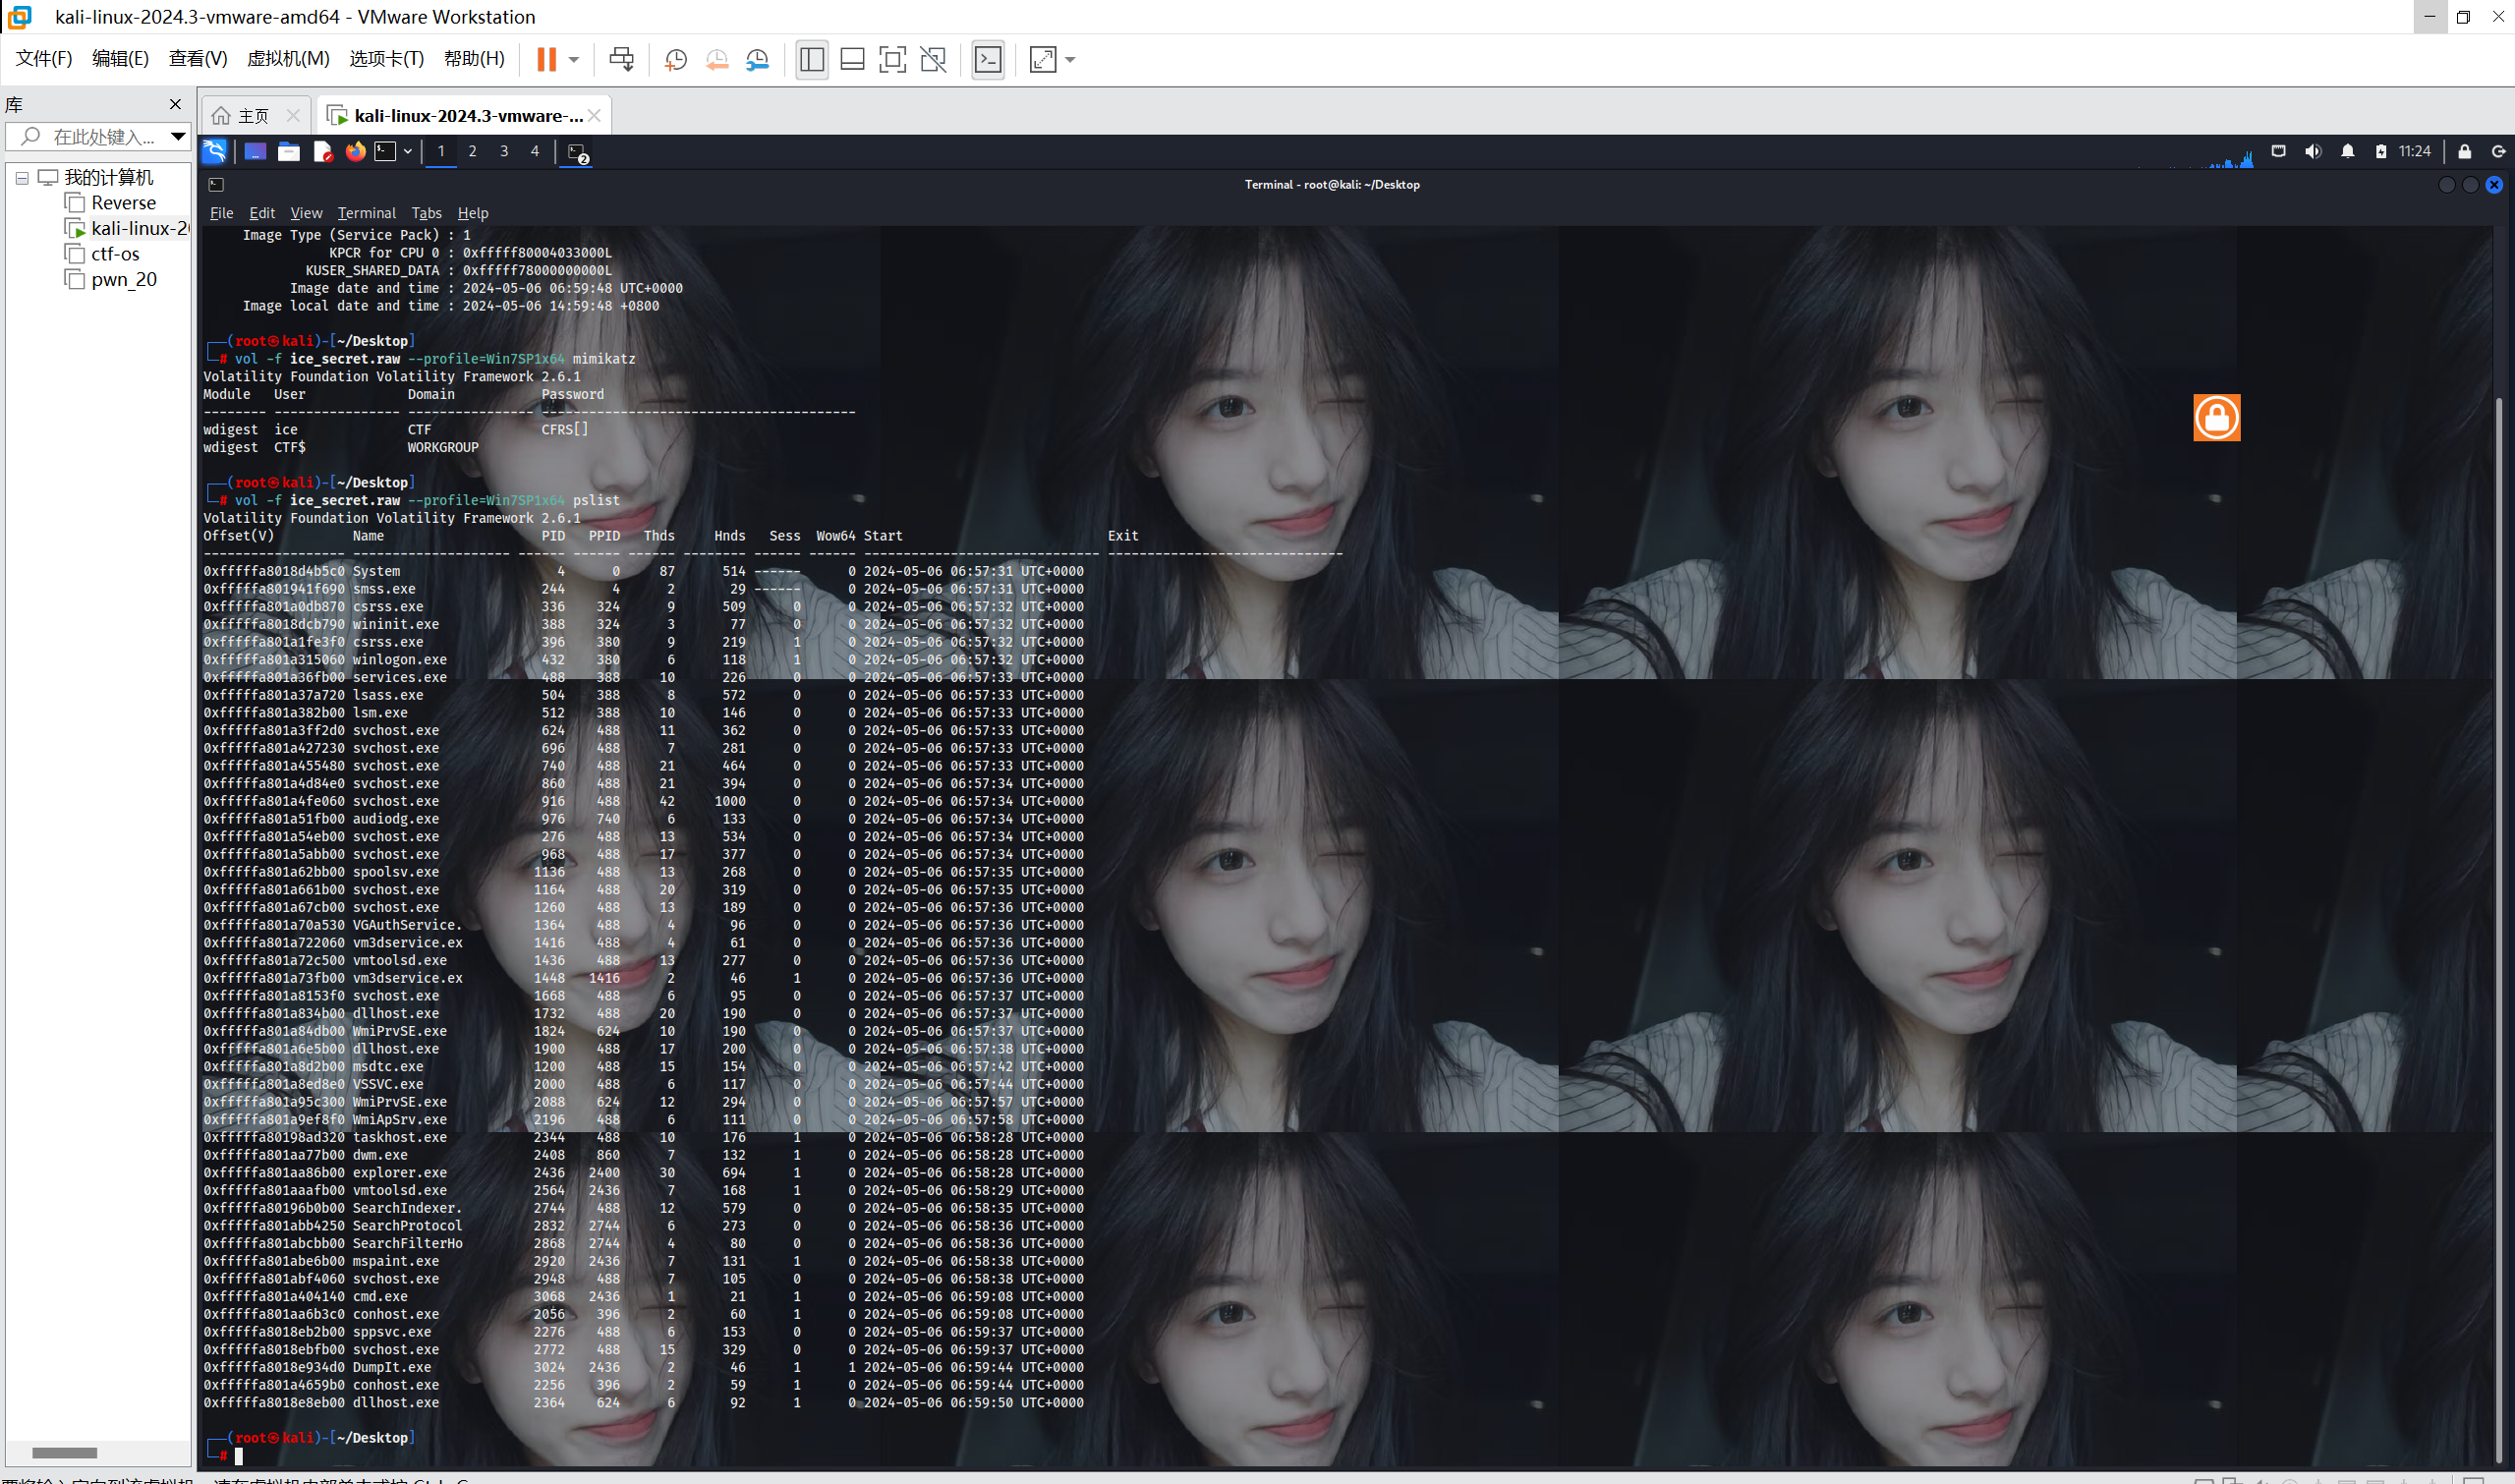Click the 11:24 panel clock
Viewport: 2515px width, 1484px height.
(2415, 152)
